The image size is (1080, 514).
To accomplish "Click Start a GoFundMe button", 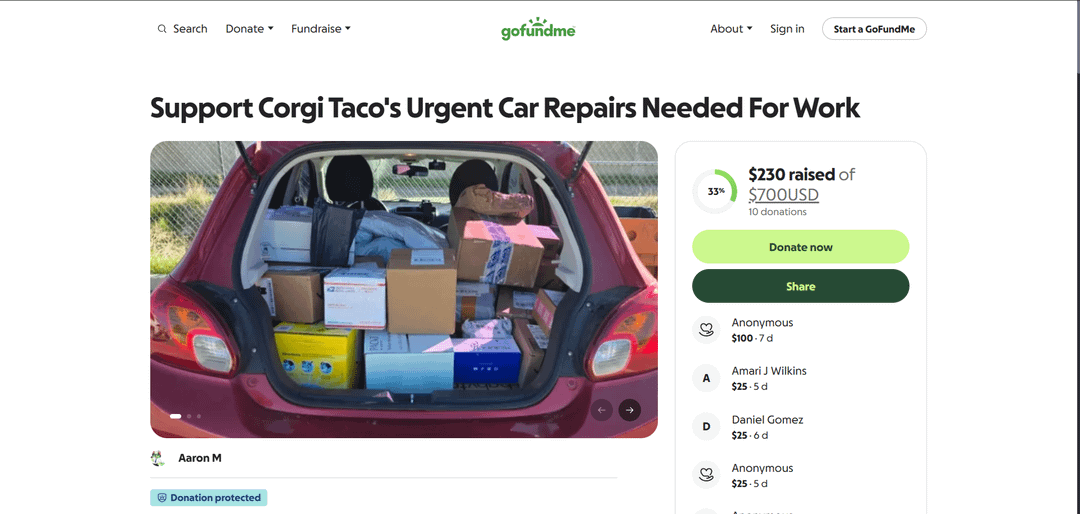I will [x=874, y=29].
